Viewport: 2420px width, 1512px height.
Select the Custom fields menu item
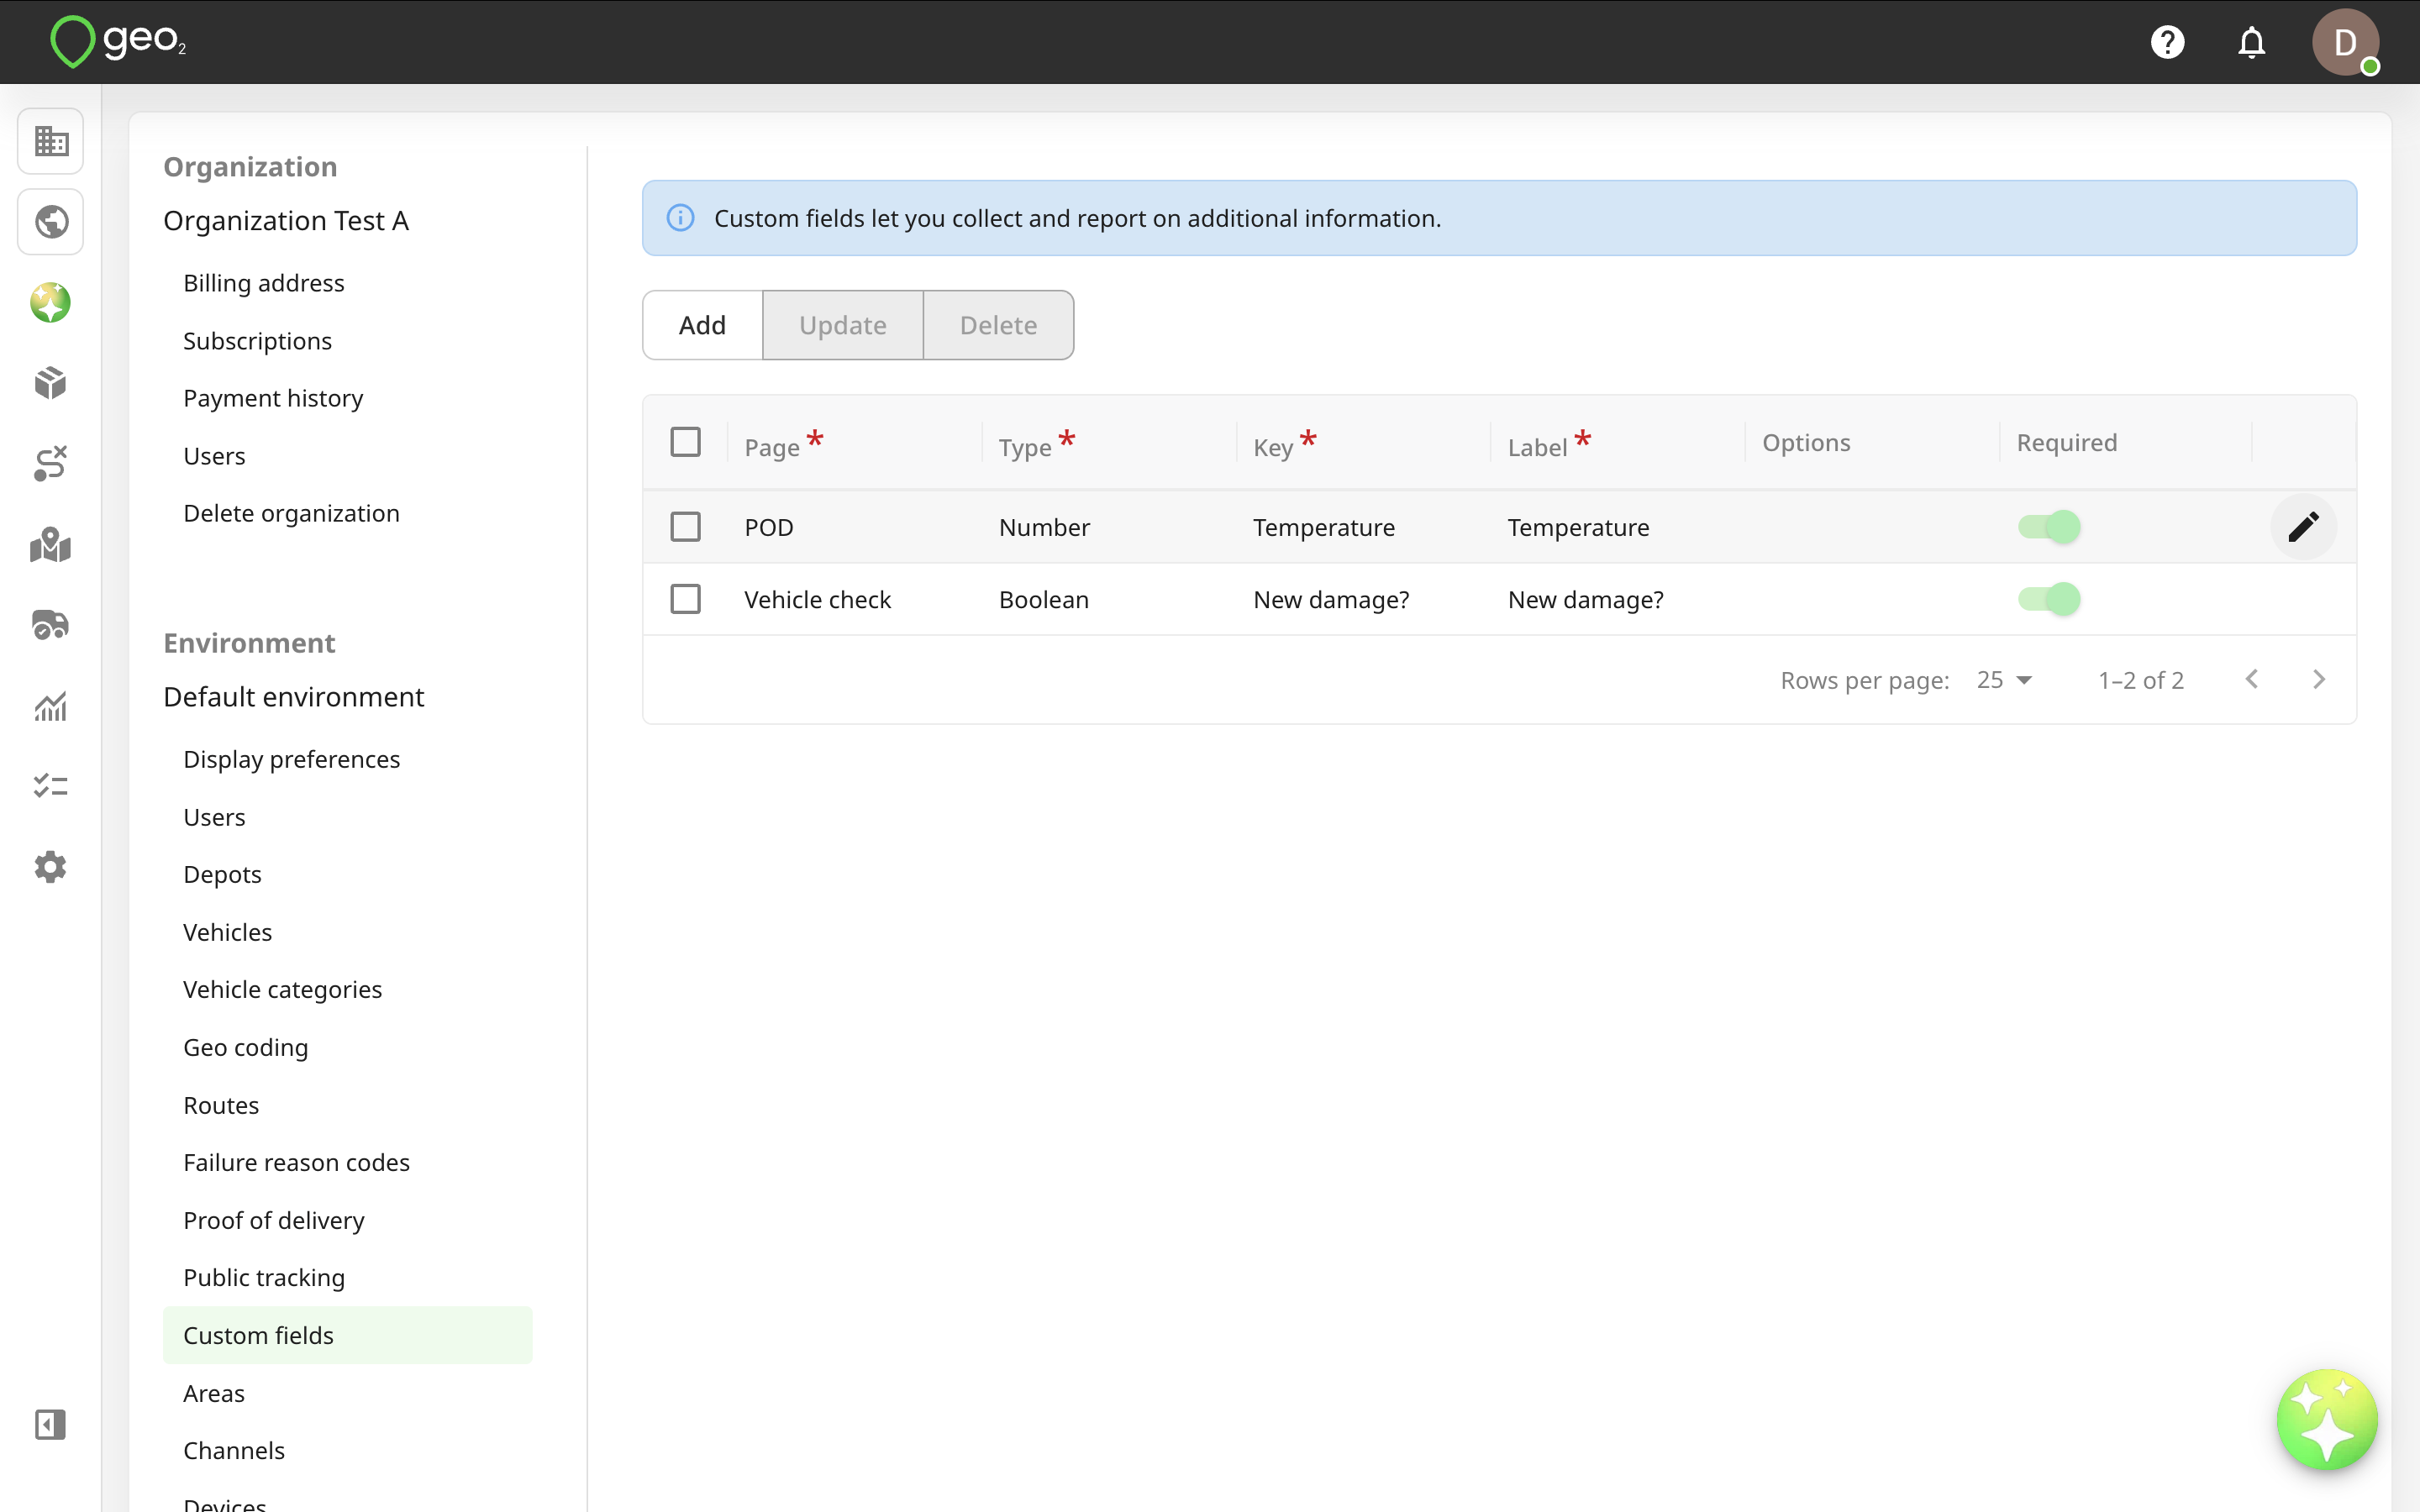pos(347,1335)
